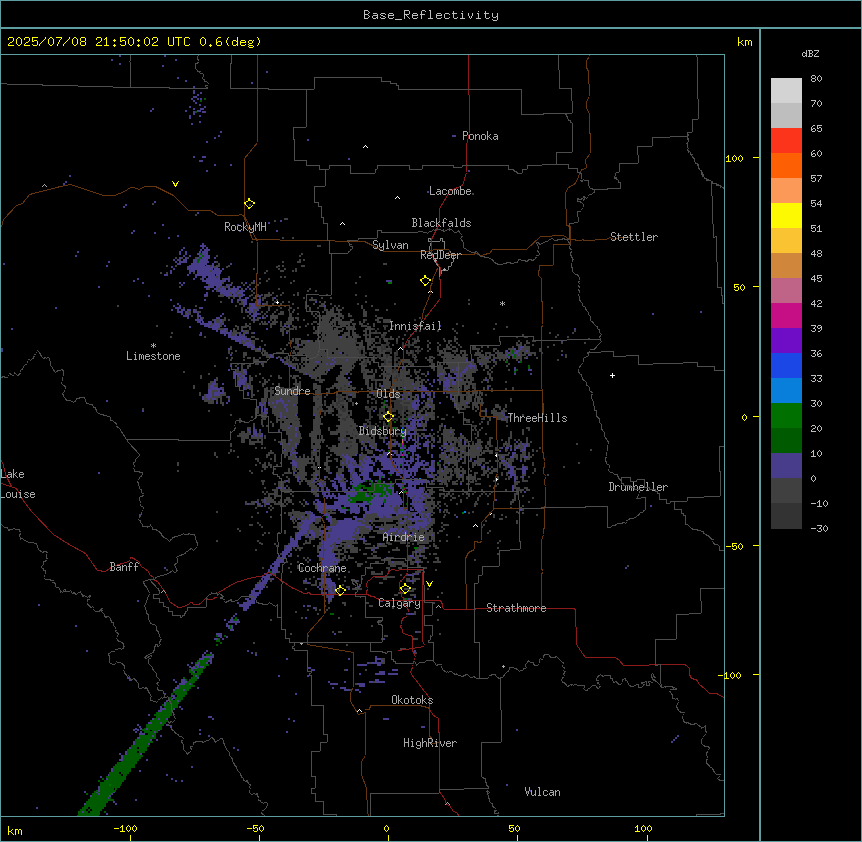Click the yellow 54 dBZ legend swatch
Screen dimensions: 862x842
click(x=786, y=215)
